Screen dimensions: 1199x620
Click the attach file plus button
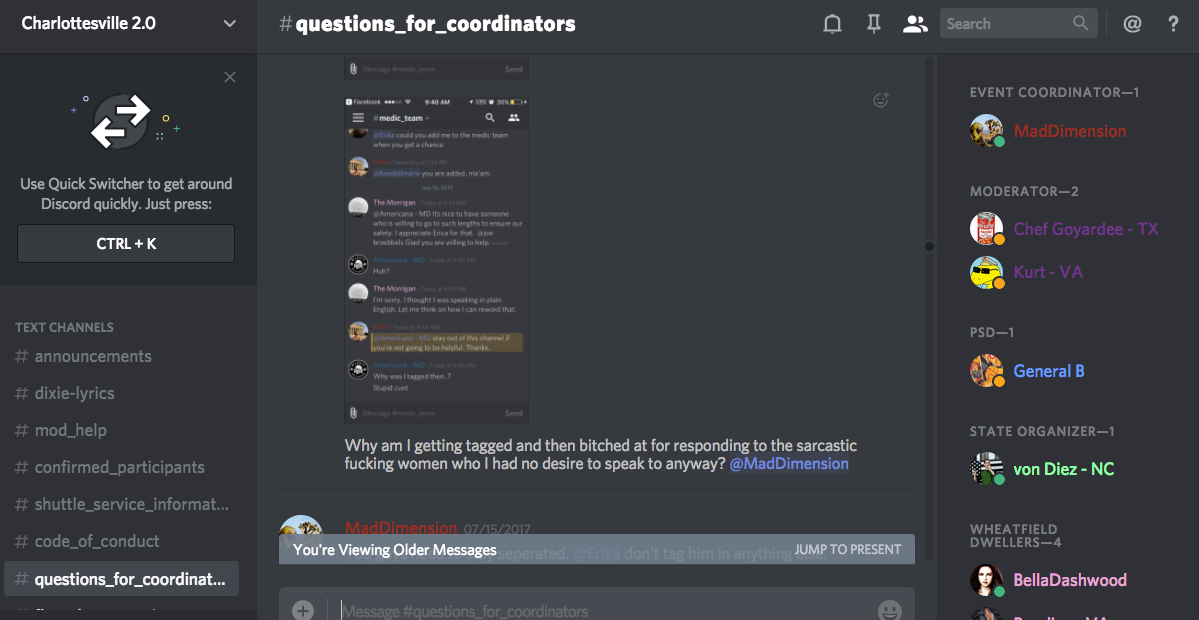point(304,611)
